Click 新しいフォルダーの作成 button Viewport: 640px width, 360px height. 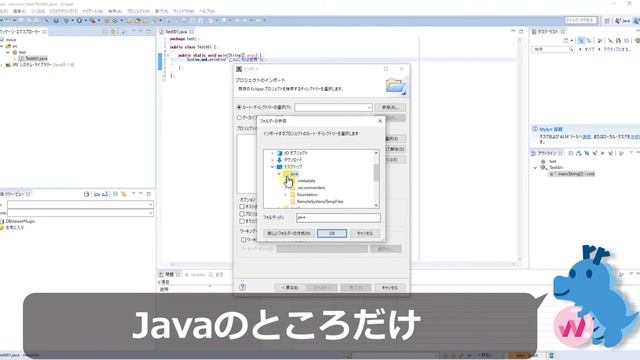click(289, 233)
